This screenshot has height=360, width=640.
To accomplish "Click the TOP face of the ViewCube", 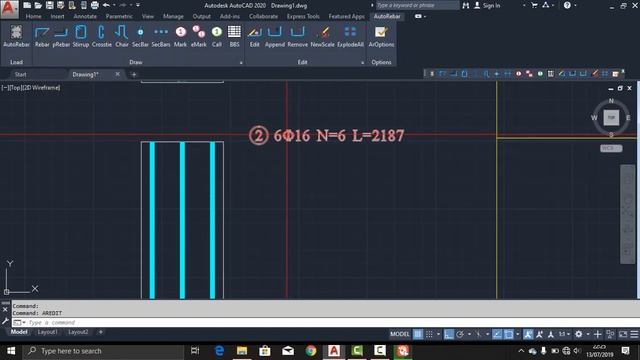I will click(611, 118).
